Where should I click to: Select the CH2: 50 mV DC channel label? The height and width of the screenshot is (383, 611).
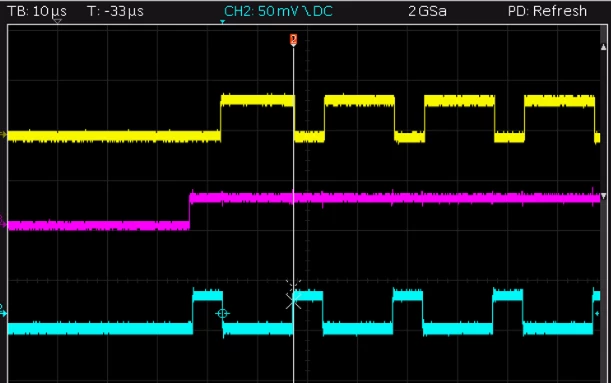[278, 11]
